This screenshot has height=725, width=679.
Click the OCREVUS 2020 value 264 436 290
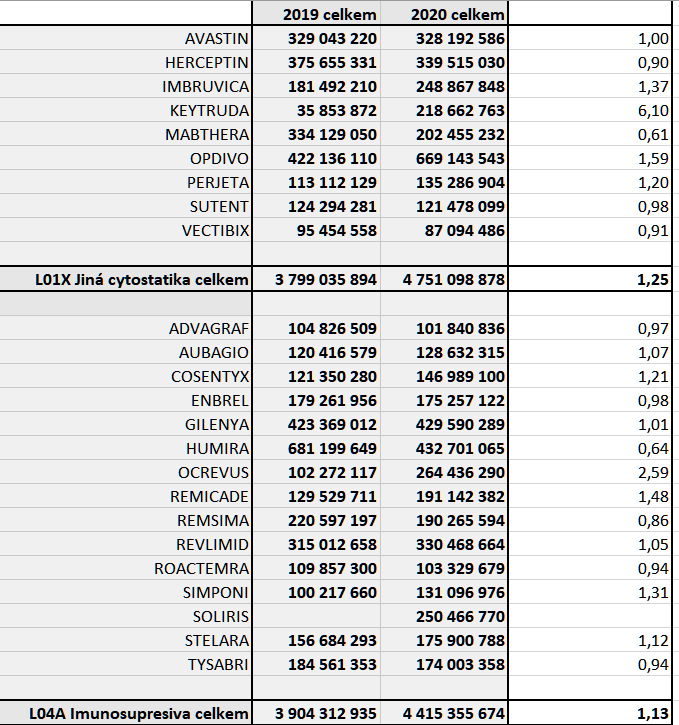coord(444,473)
